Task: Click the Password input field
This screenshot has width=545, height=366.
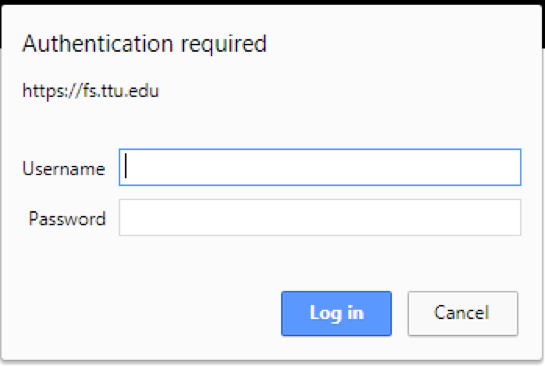Action: pos(320,217)
